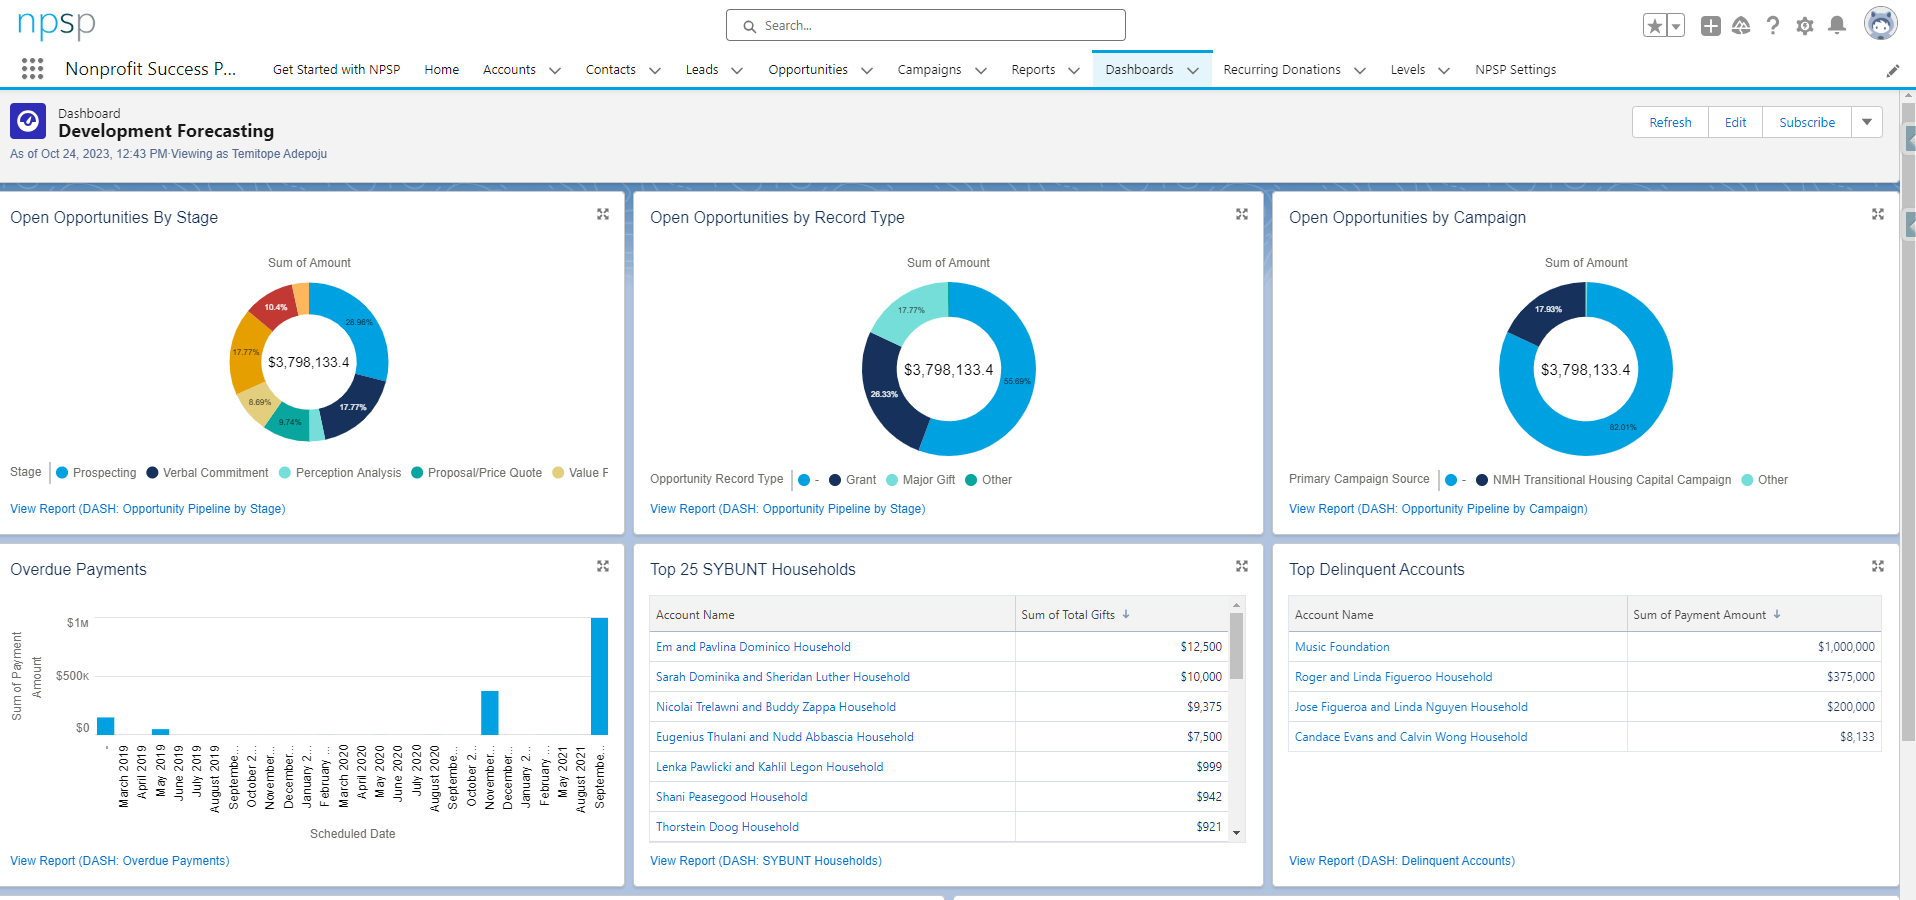Image resolution: width=1916 pixels, height=900 pixels.
Task: Click the Grant legend color dot
Action: coord(835,480)
